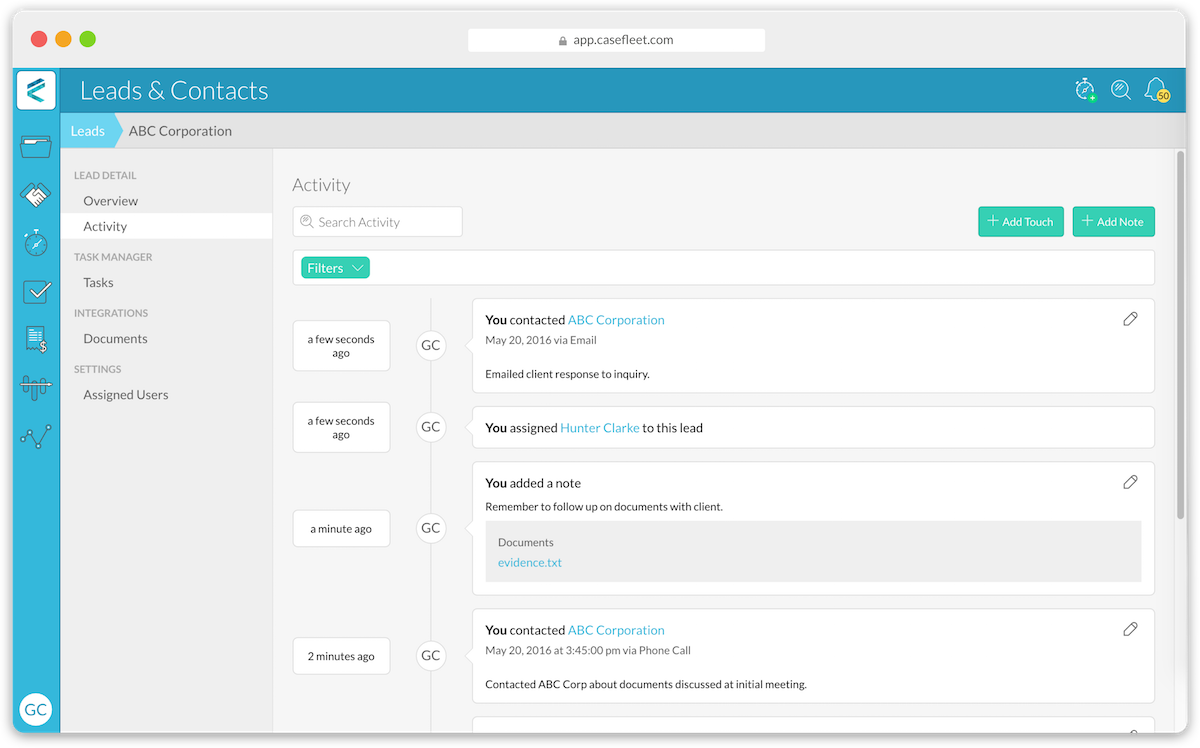Open the invoice billing icon in sidebar
This screenshot has height=748, width=1200.
[x=36, y=339]
